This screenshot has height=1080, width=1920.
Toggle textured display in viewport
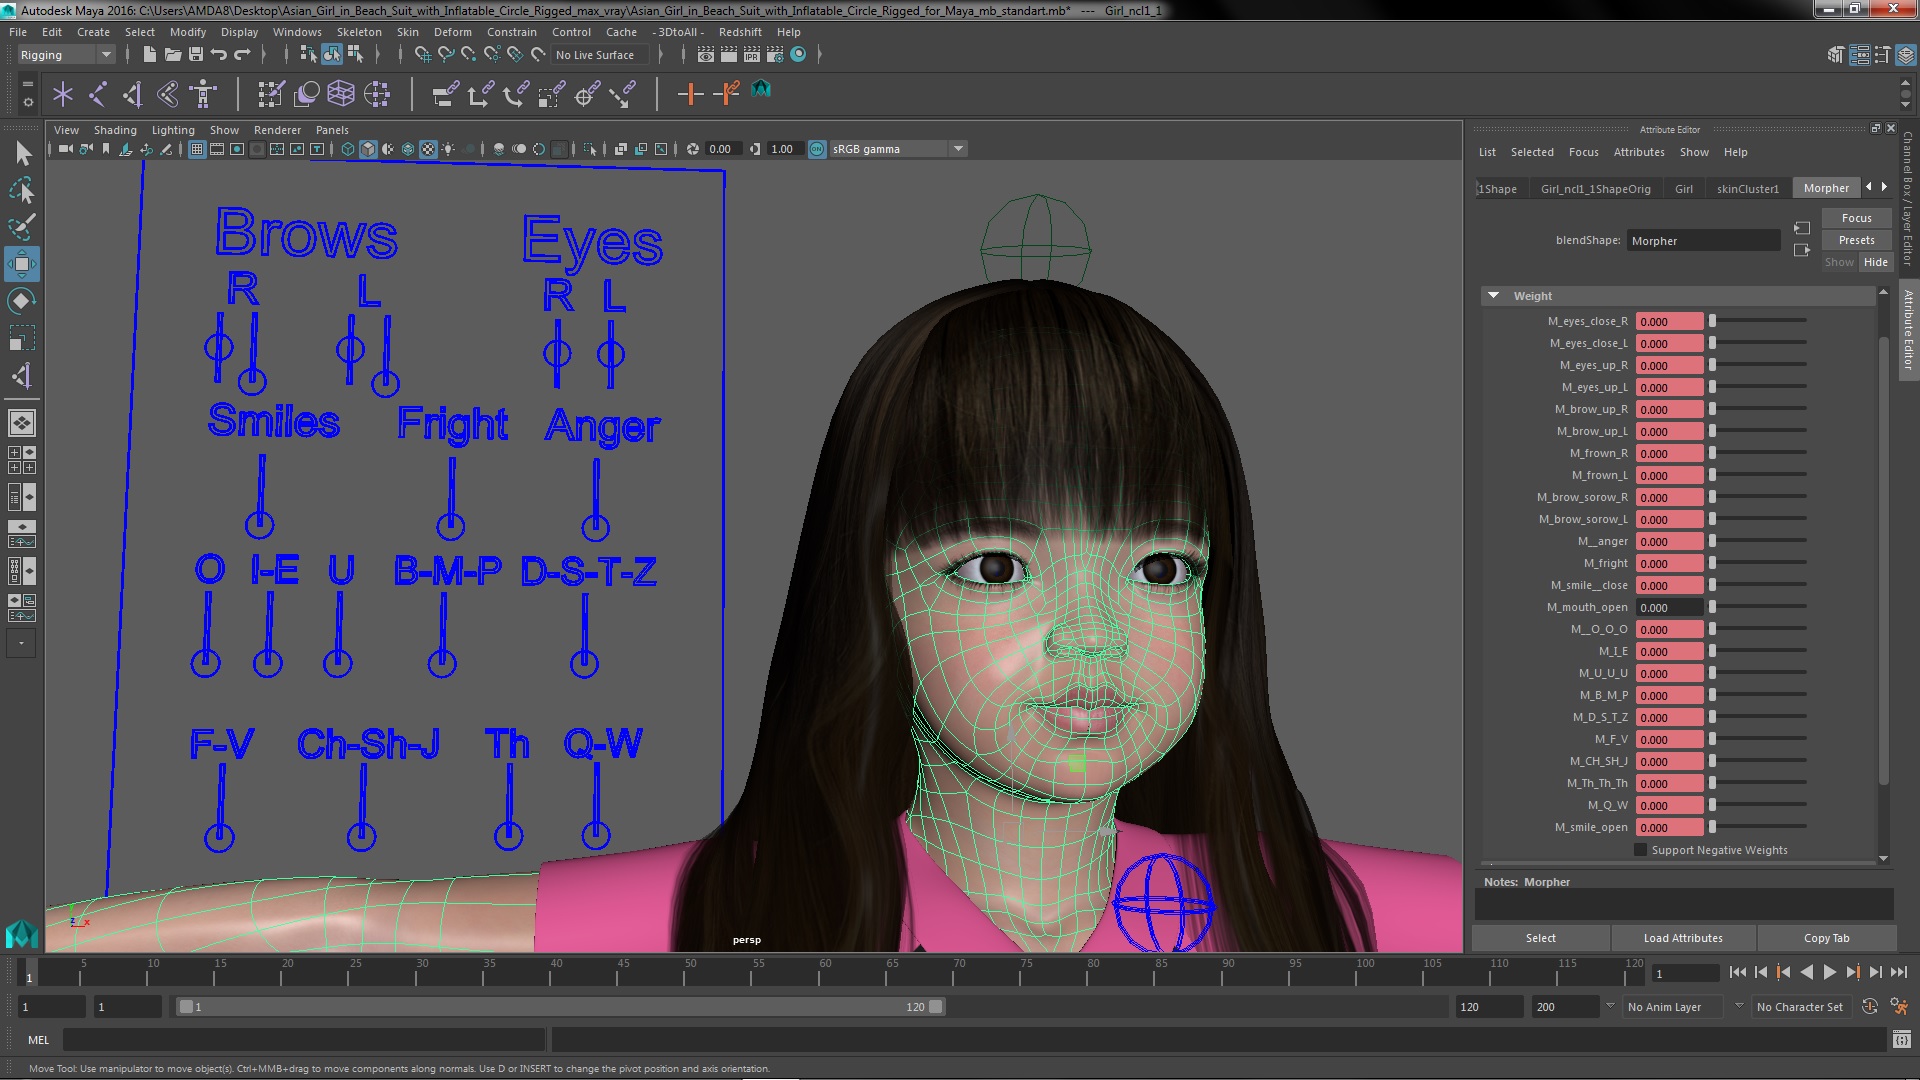(428, 149)
